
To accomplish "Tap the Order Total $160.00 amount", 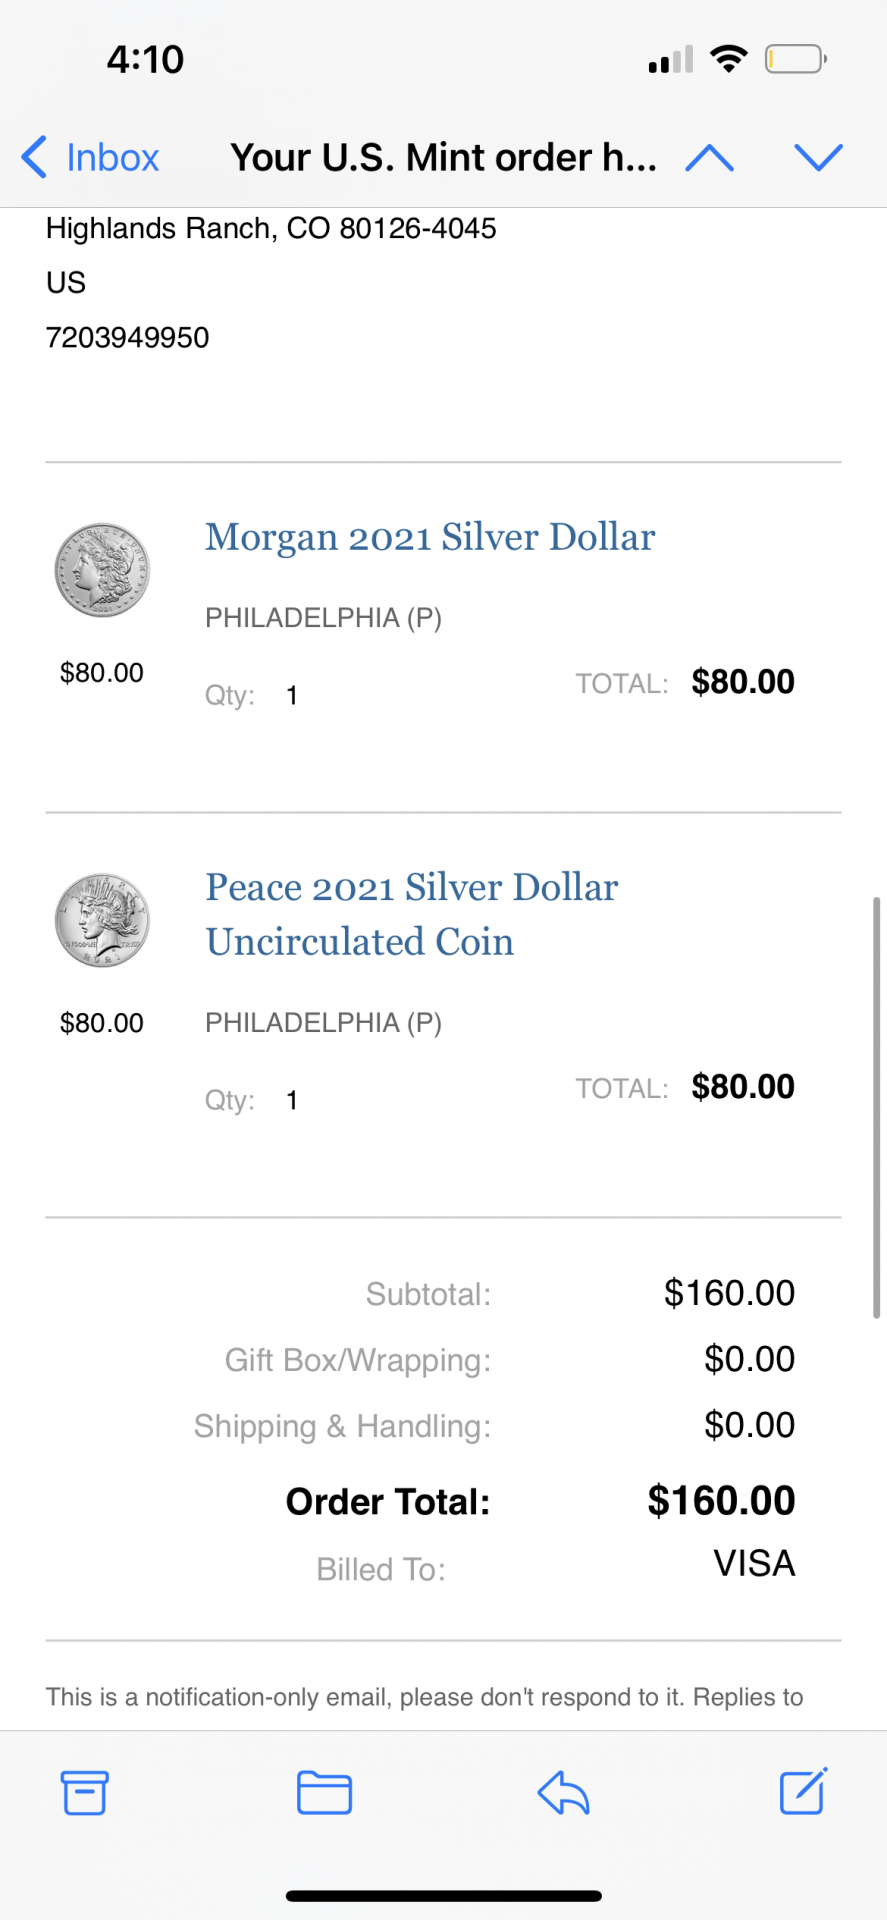I will [721, 1501].
